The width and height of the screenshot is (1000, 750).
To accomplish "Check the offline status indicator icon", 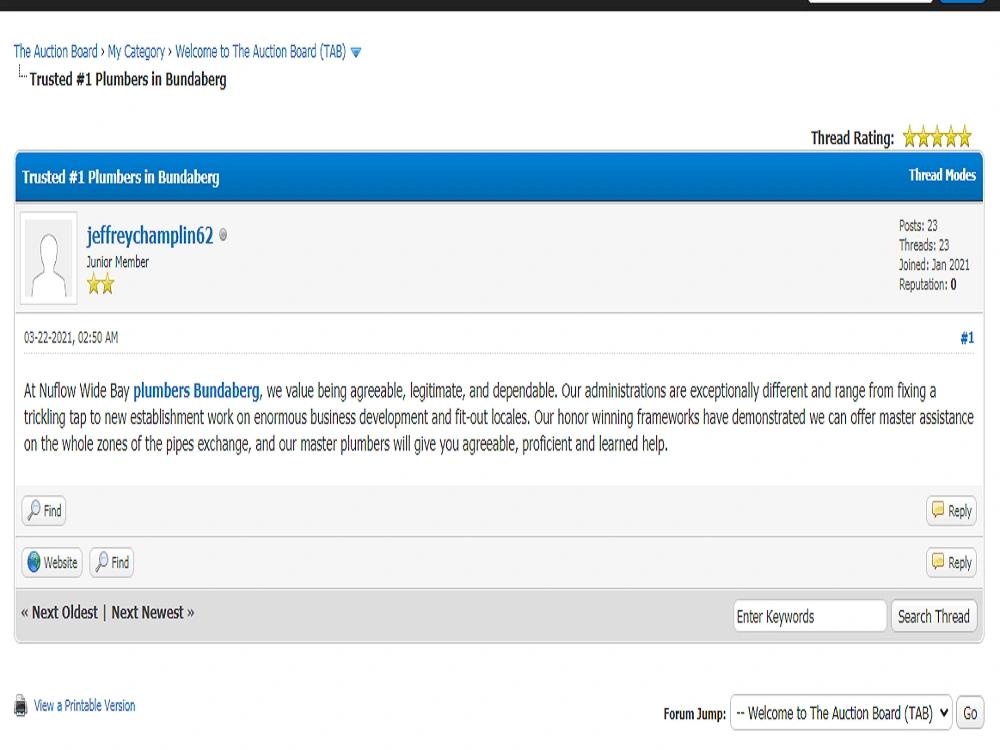I will pos(223,235).
